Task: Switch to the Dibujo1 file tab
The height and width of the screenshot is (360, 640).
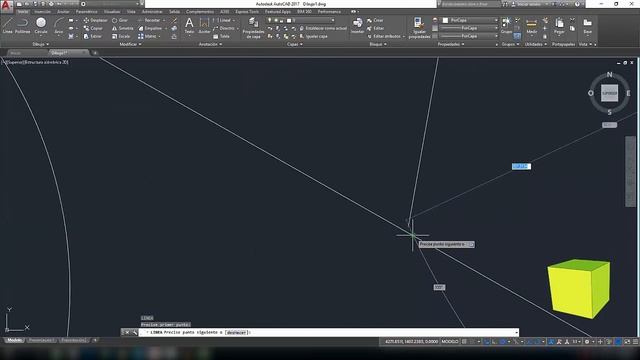Action: (x=68, y=53)
